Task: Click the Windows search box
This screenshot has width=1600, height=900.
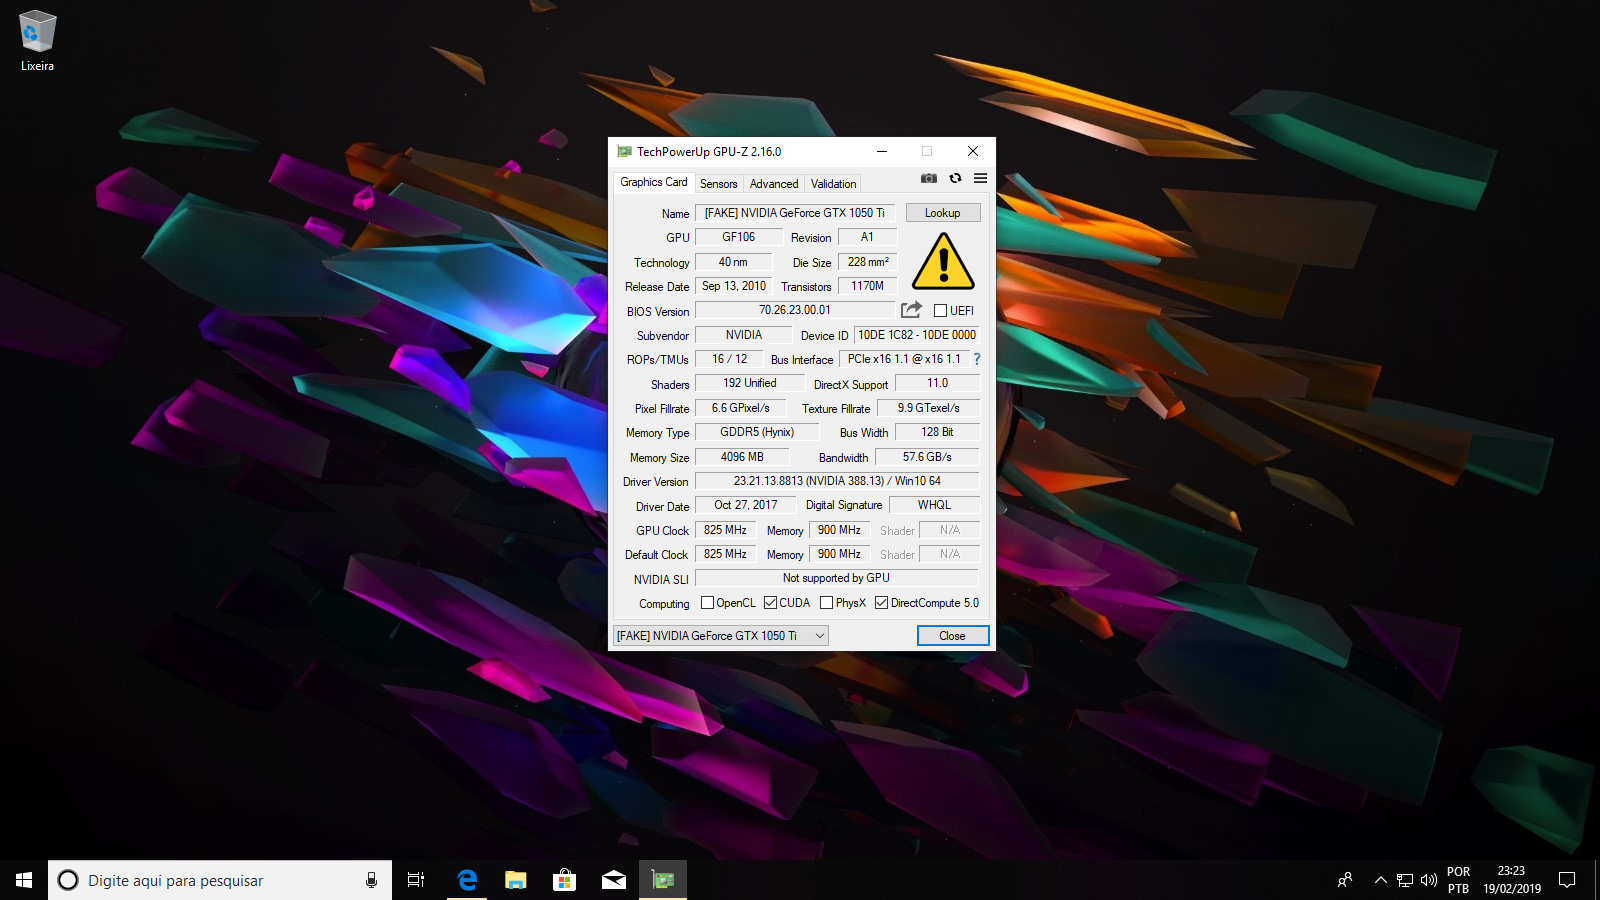Action: tap(218, 880)
